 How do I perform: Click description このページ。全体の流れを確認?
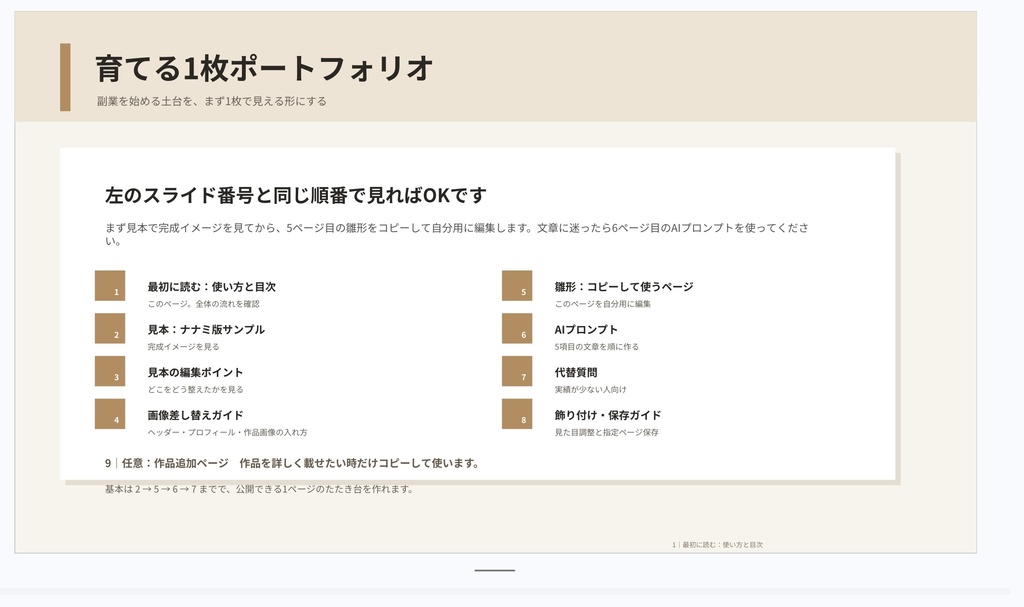[x=203, y=304]
